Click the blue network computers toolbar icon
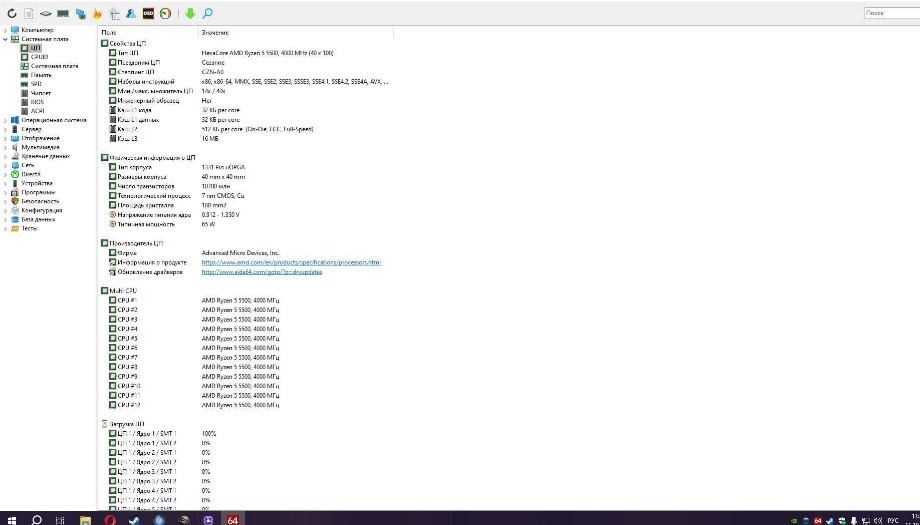This screenshot has height=525, width=920. 80,13
